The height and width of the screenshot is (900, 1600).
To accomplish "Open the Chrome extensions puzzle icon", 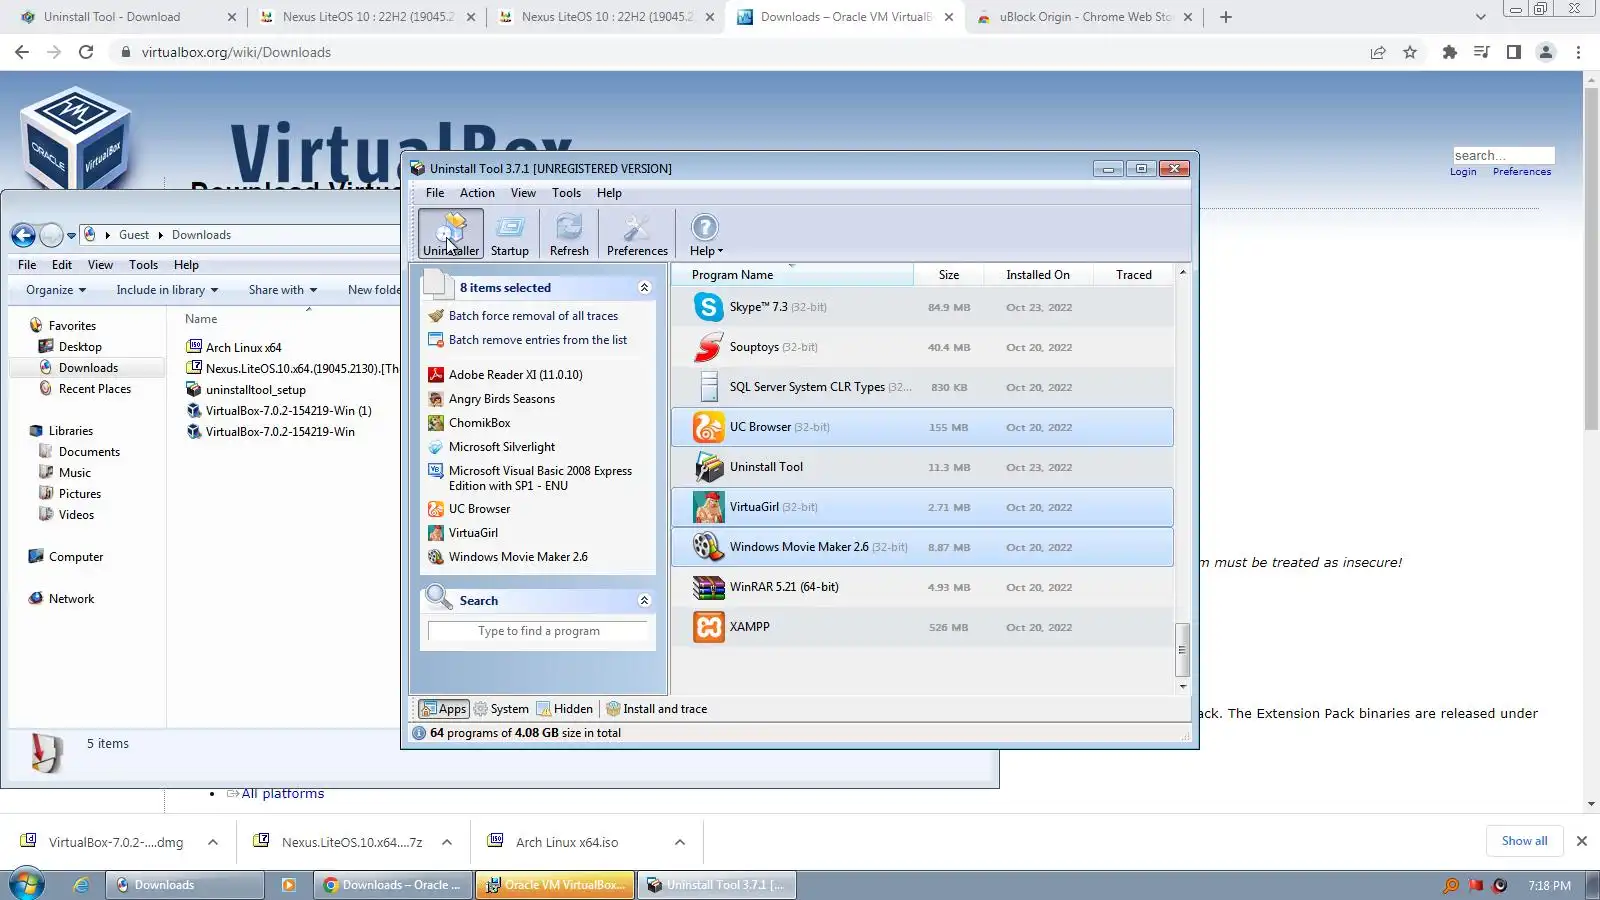I will (x=1449, y=52).
